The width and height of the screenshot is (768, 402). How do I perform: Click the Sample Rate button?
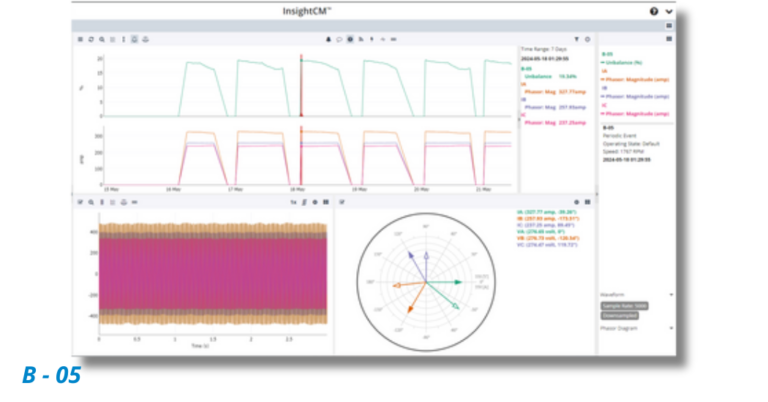tap(625, 305)
